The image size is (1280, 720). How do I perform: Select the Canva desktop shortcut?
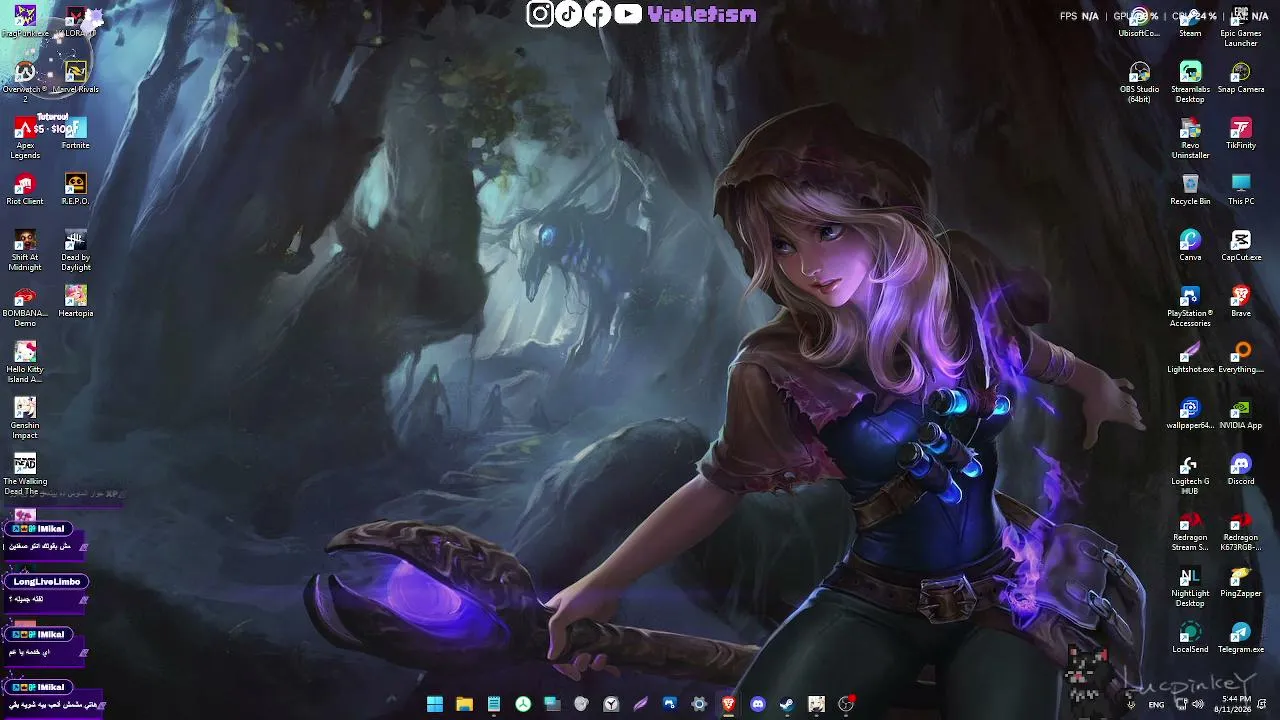tap(1190, 245)
